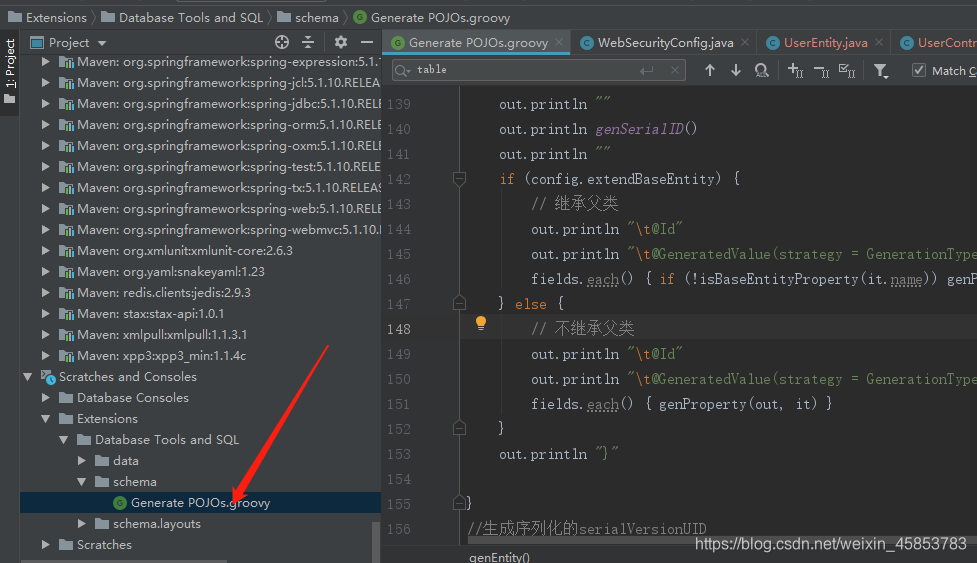Expand the data folder
Image resolution: width=977 pixels, height=563 pixels.
pyautogui.click(x=82, y=461)
